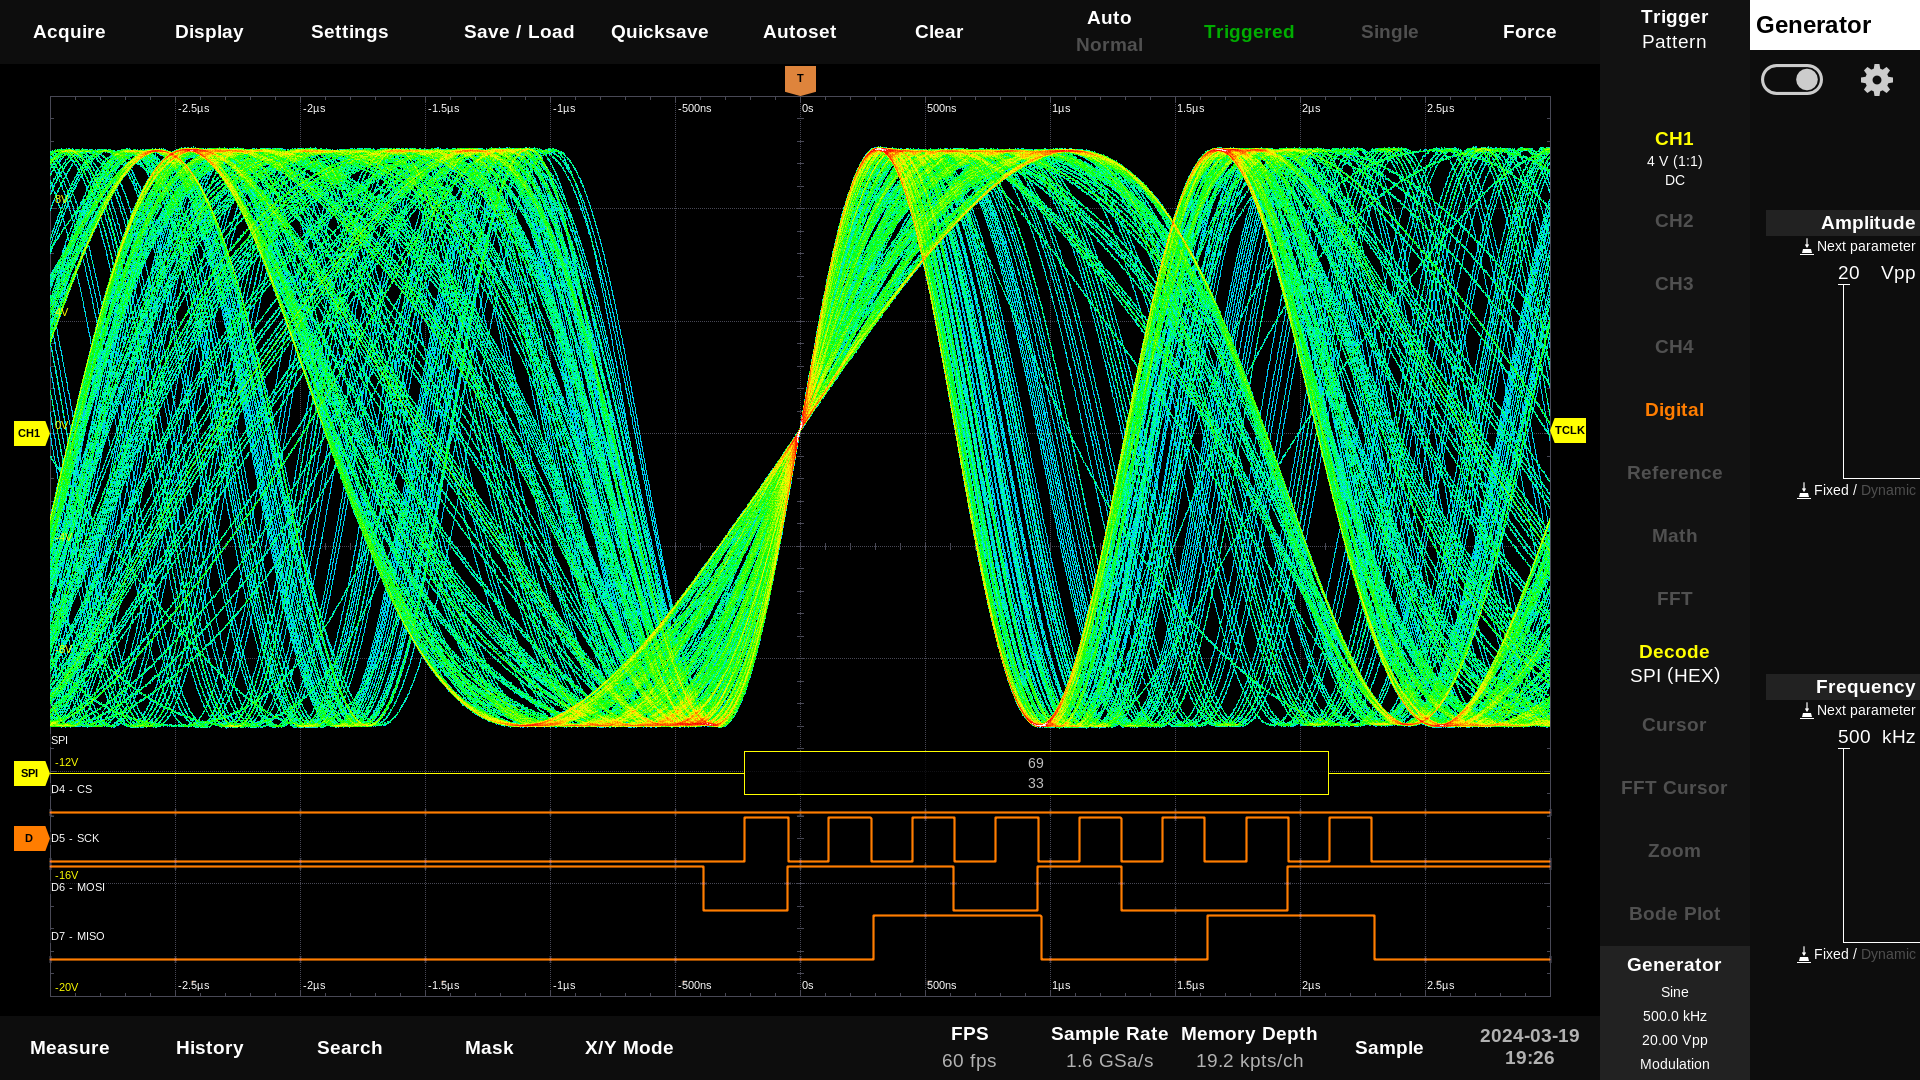Open the Digital channels panel
1920x1080 pixels.
tap(1674, 410)
